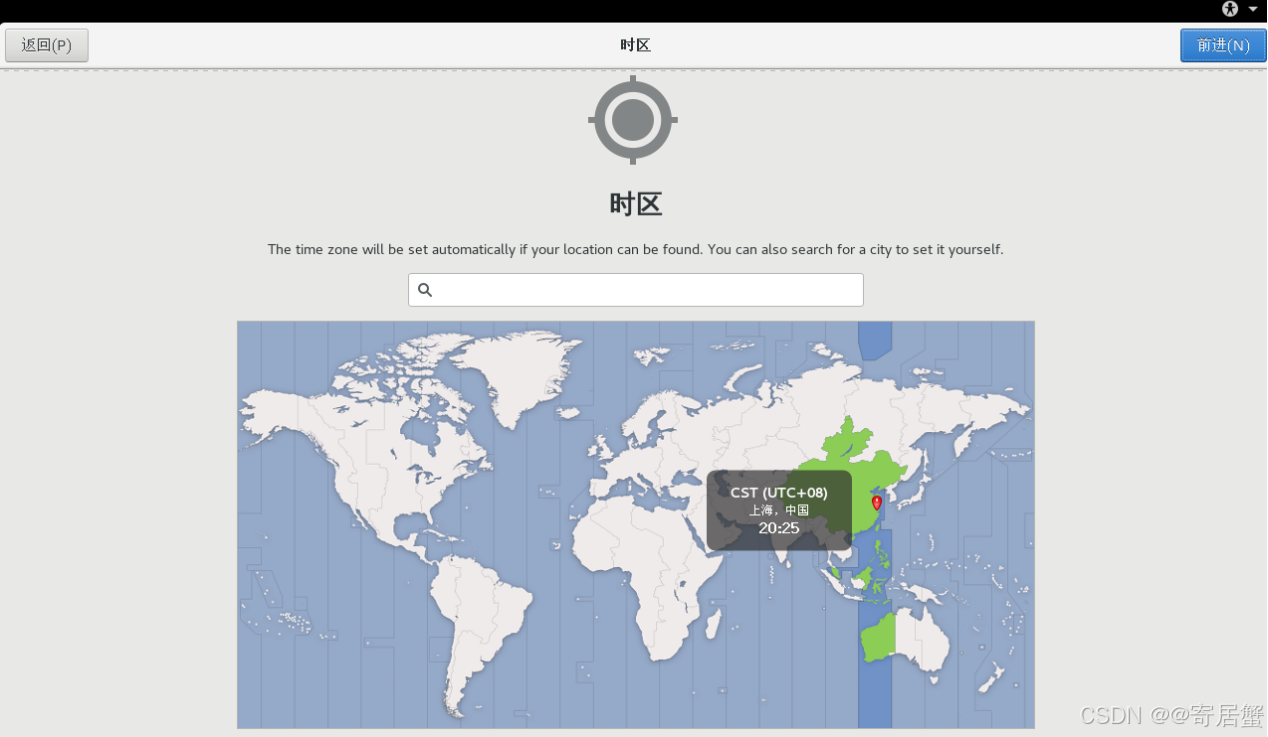Select Greenland on the world map
The height and width of the screenshot is (737, 1268).
[x=520, y=375]
